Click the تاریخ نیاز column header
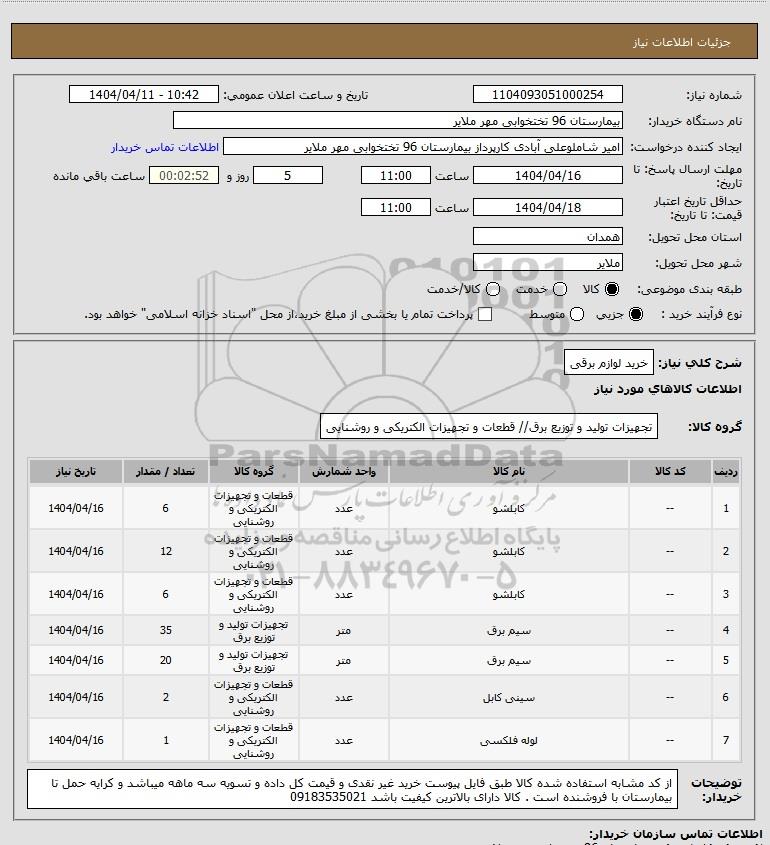 pyautogui.click(x=75, y=472)
